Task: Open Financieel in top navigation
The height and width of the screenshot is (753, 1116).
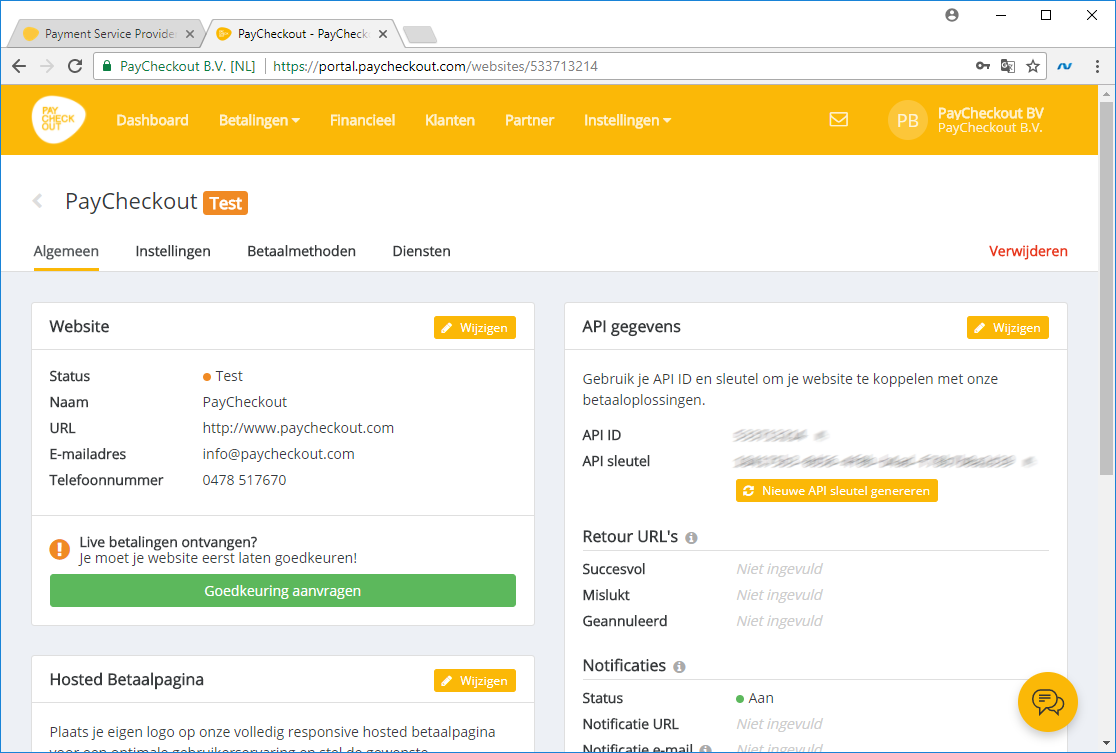Action: (362, 120)
